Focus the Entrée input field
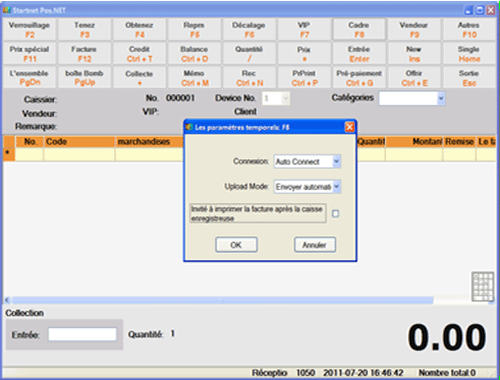Viewport: 500px width, 380px height. coord(82,334)
